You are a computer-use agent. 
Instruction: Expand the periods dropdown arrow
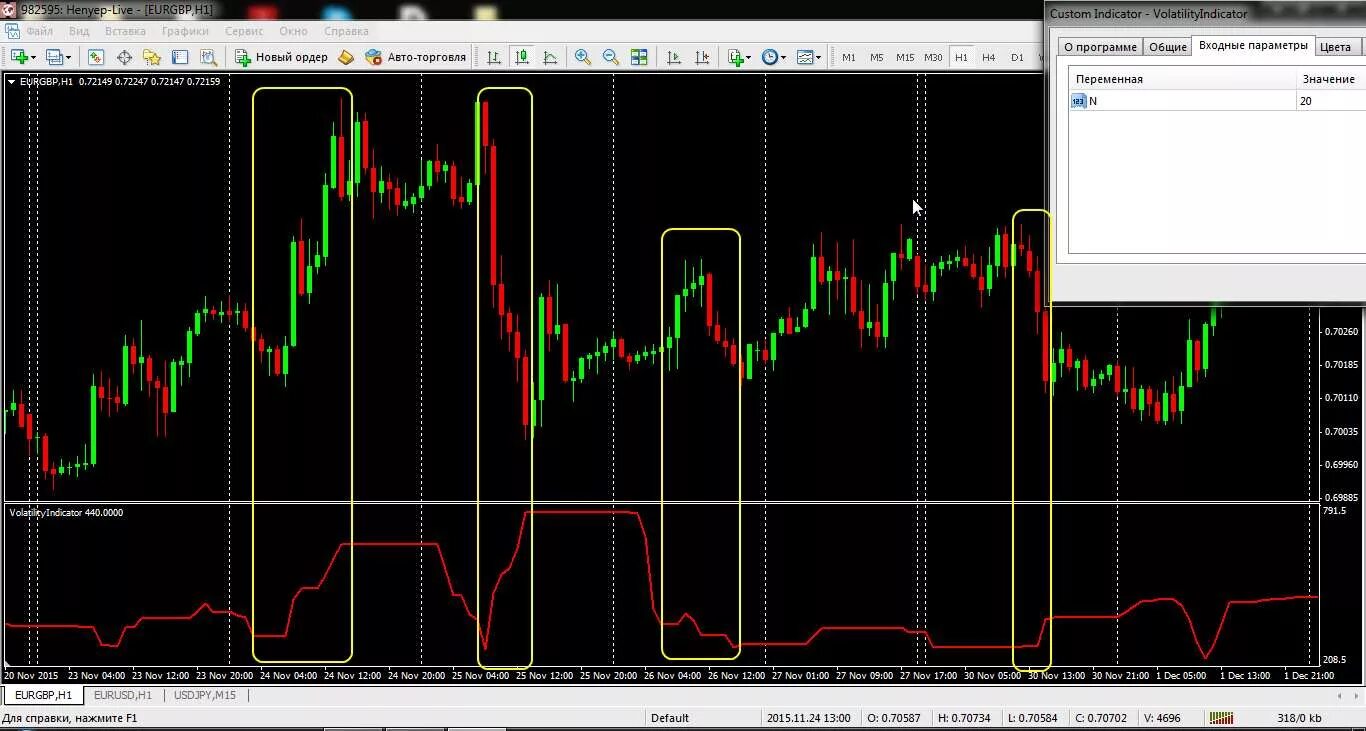click(x=783, y=58)
